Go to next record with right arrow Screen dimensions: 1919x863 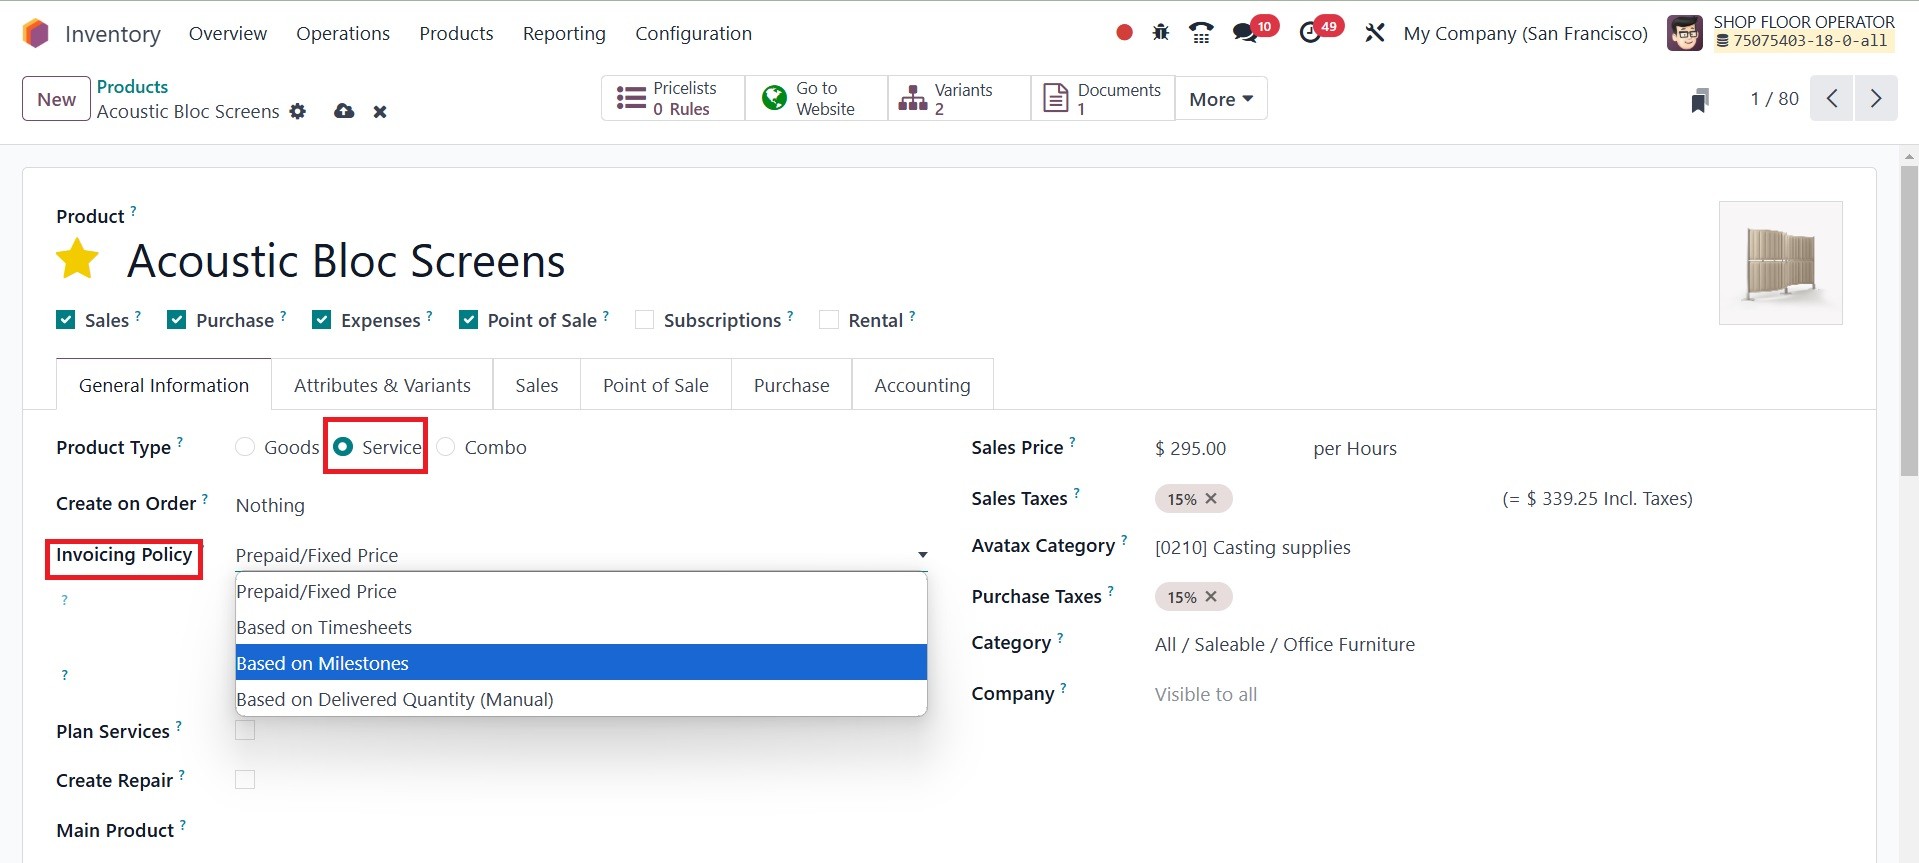(x=1875, y=99)
